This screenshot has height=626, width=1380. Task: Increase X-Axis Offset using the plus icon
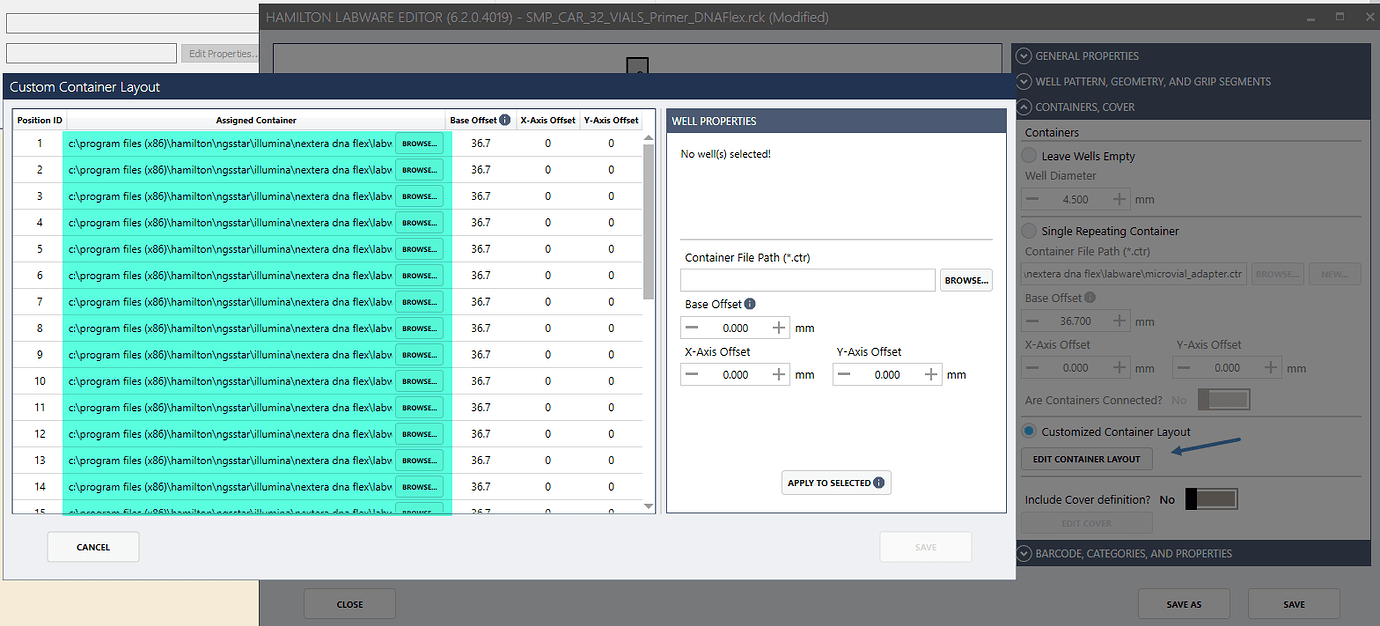[778, 374]
